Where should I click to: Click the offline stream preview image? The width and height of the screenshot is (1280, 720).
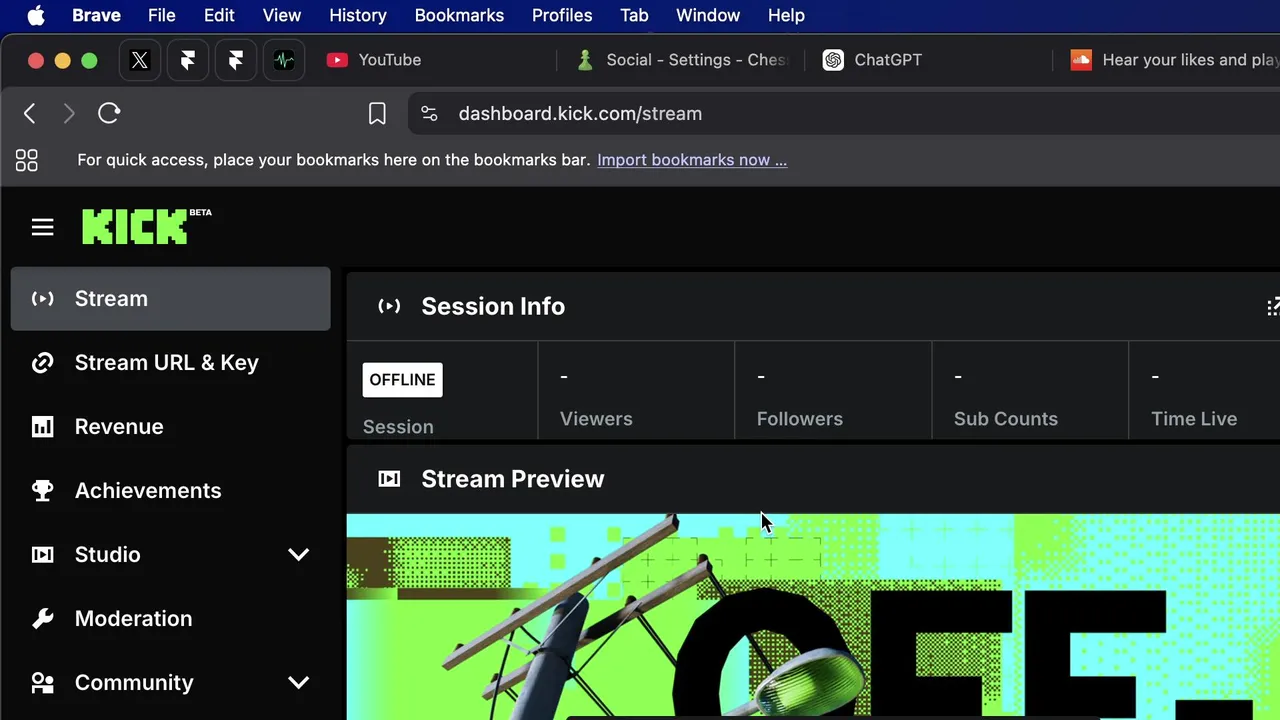(813, 616)
